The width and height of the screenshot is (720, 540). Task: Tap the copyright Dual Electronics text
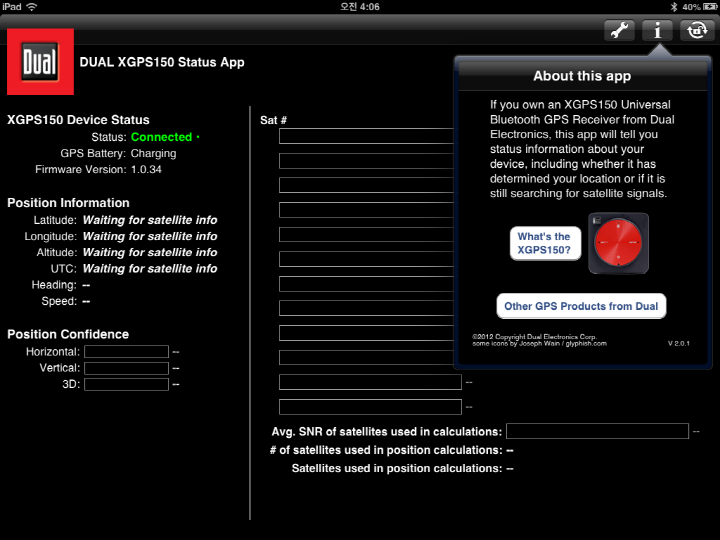click(x=534, y=337)
